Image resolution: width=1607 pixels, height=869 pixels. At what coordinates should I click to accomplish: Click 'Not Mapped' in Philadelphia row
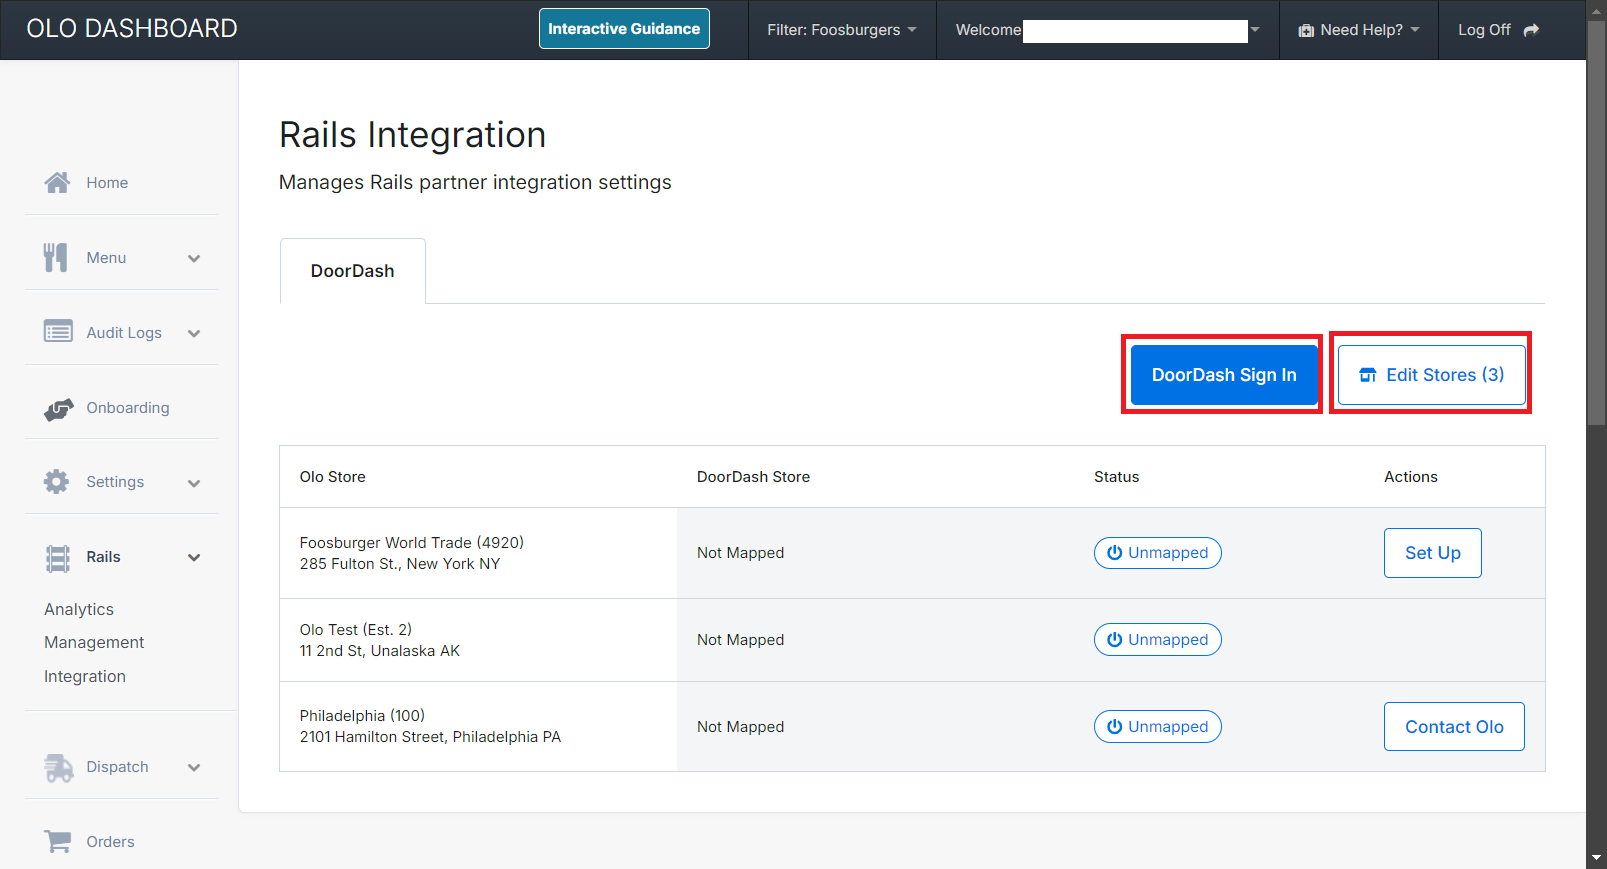pyautogui.click(x=741, y=727)
